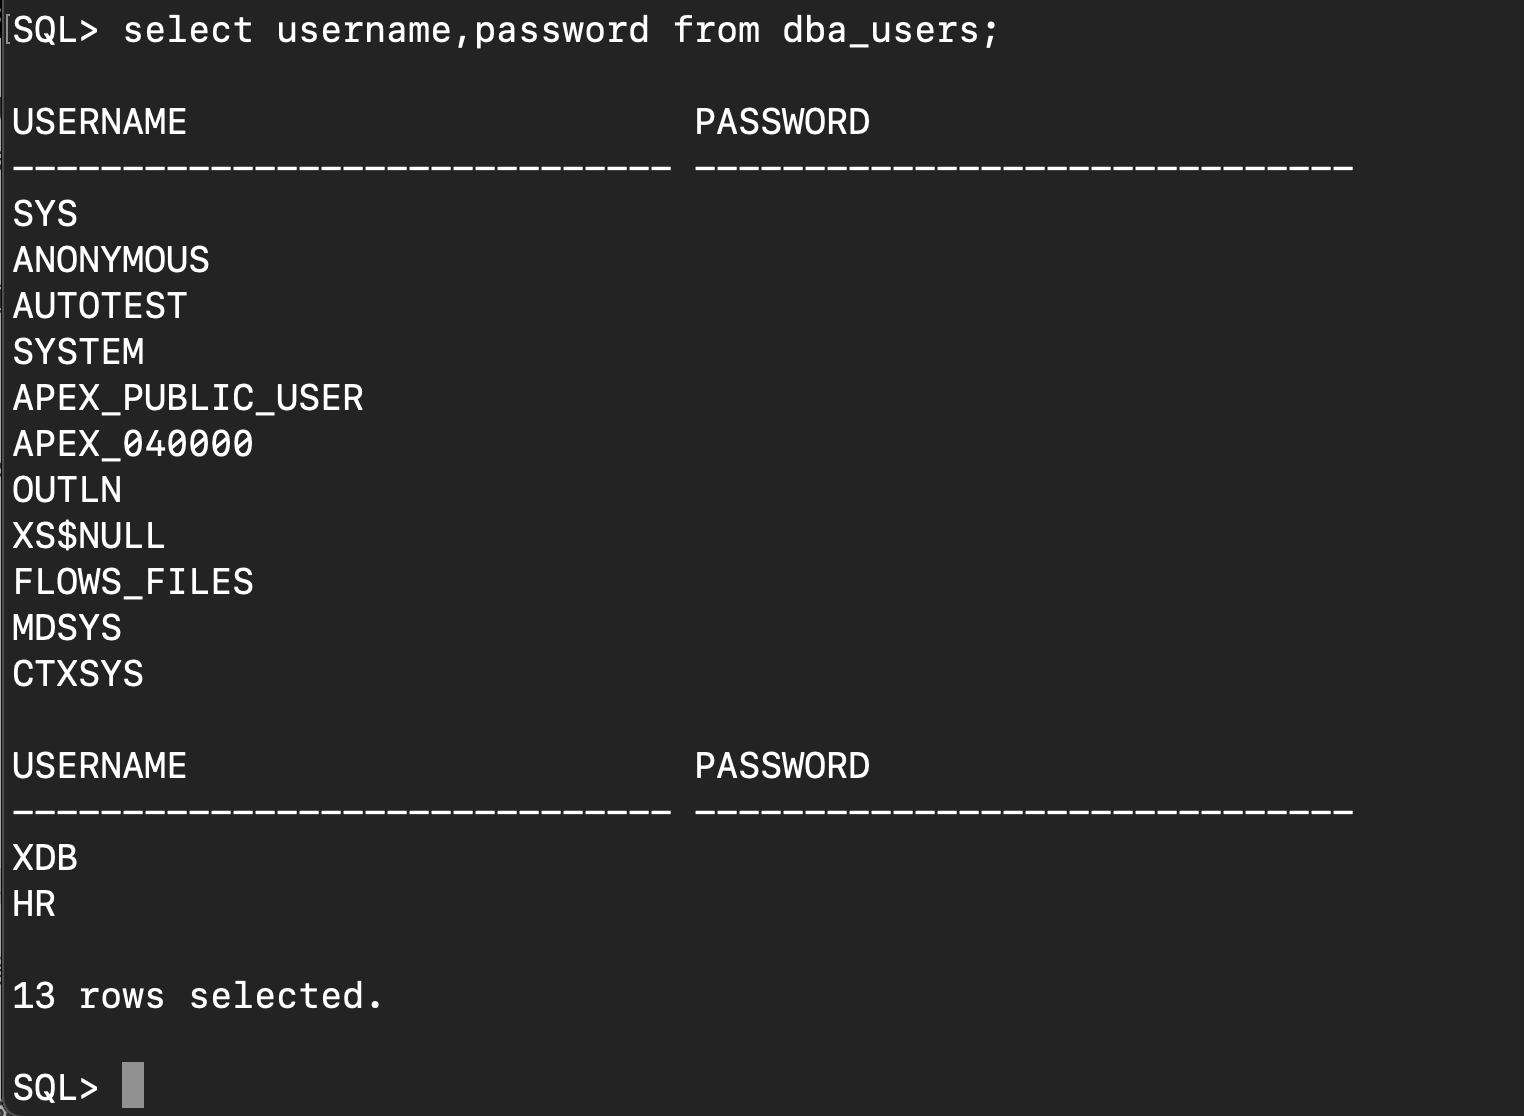Click the USERNAME header above XDB
The height and width of the screenshot is (1116, 1524).
(100, 766)
